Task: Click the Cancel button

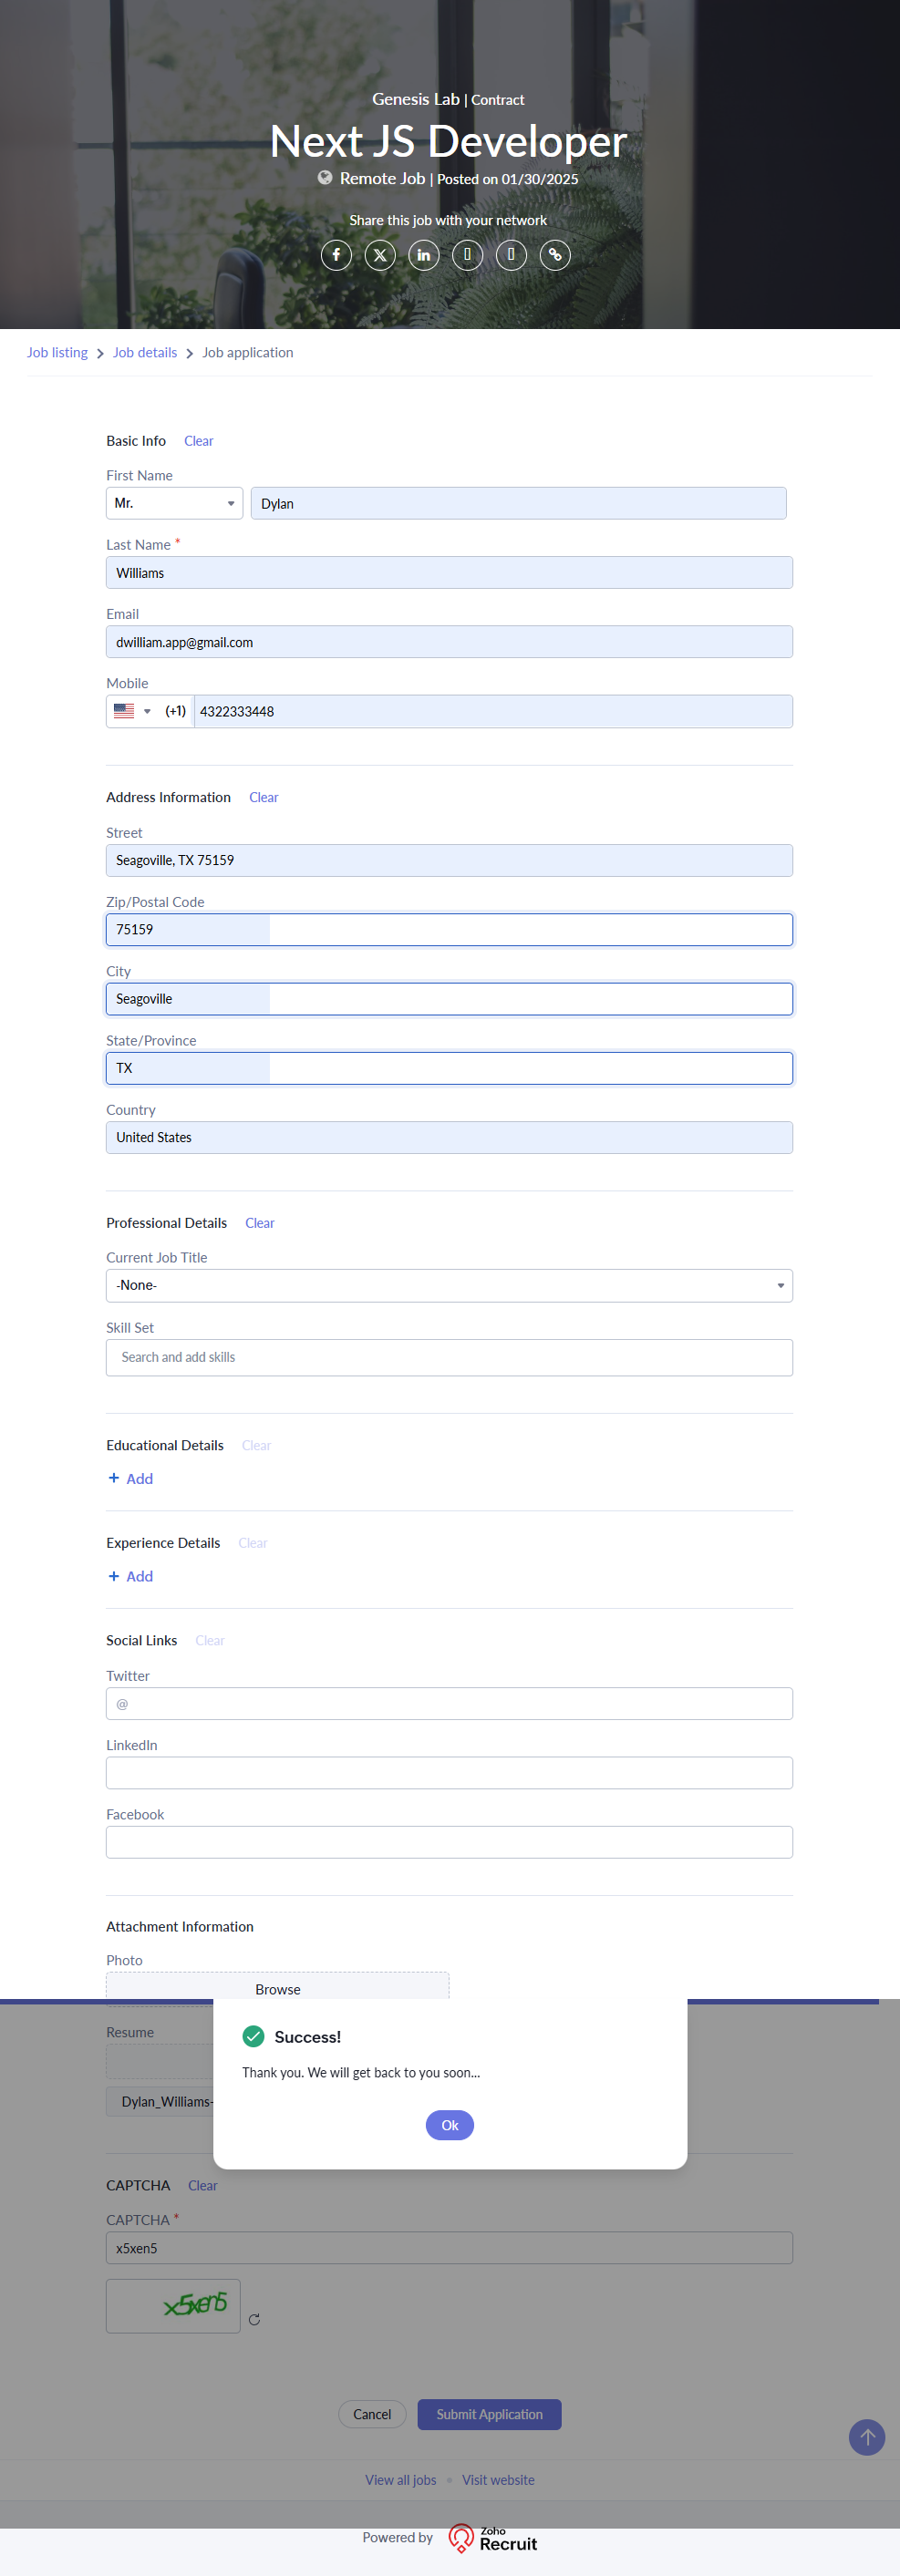Action: pyautogui.click(x=372, y=2414)
